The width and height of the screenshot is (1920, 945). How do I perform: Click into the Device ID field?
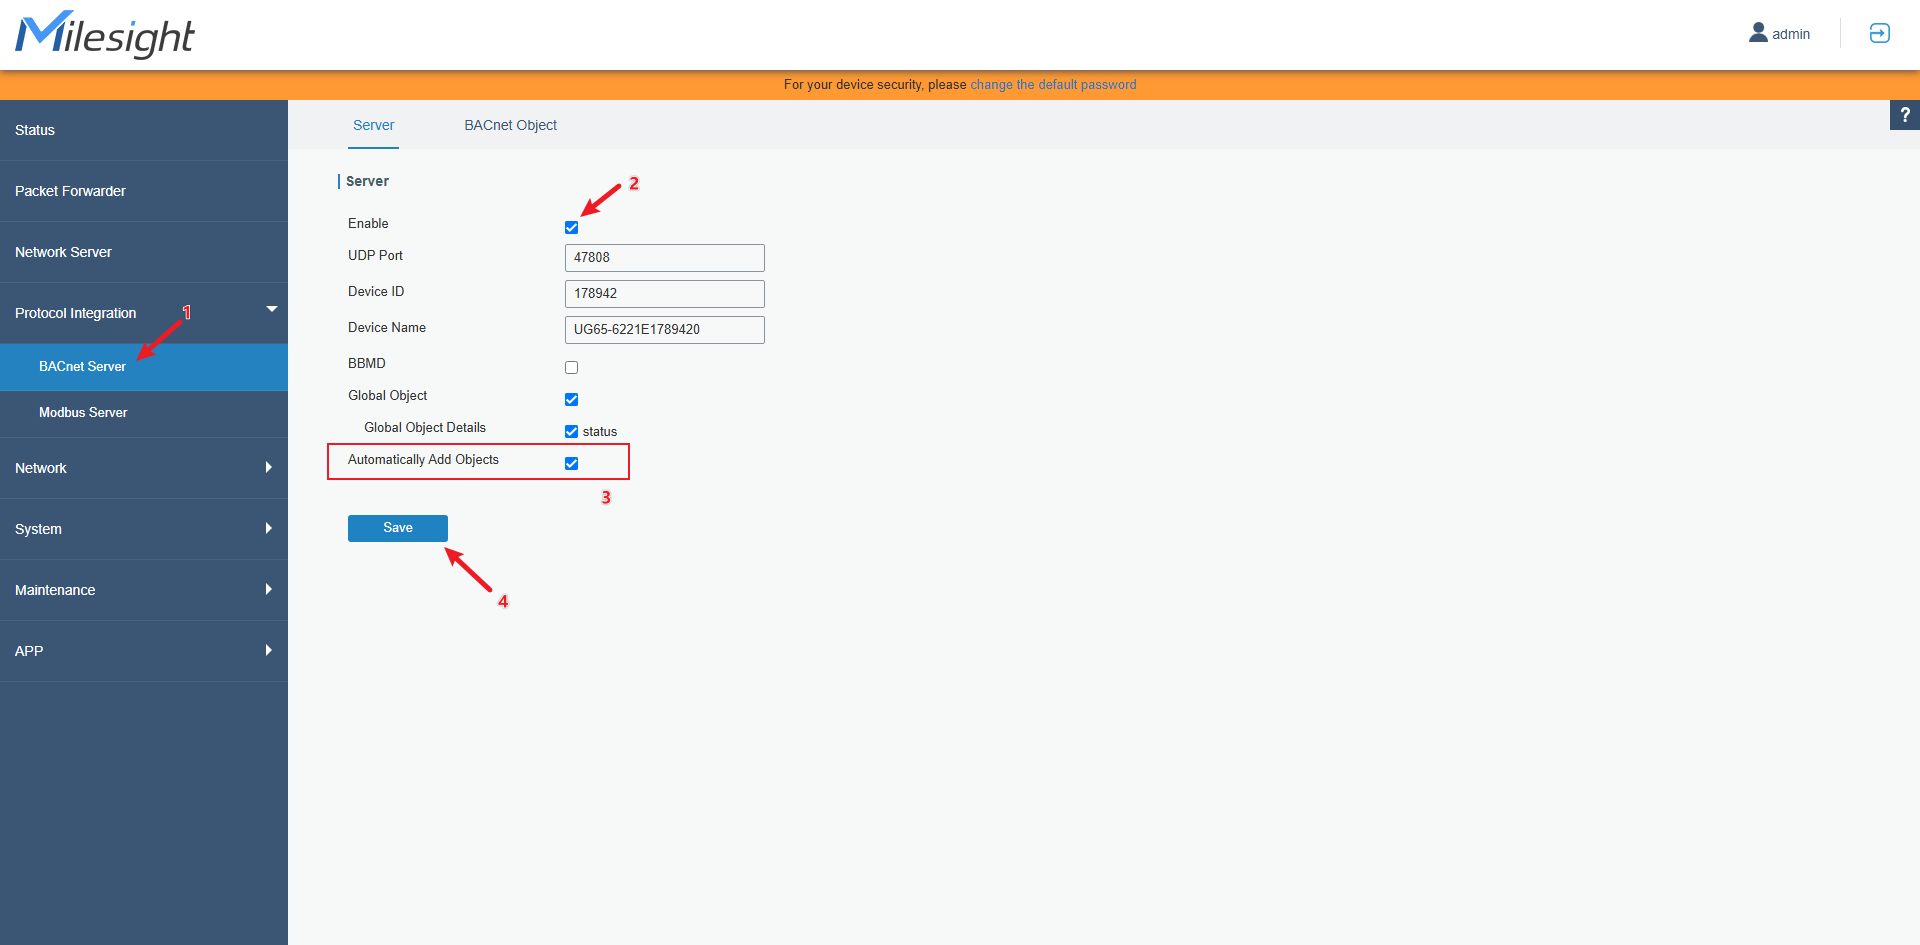(x=665, y=294)
